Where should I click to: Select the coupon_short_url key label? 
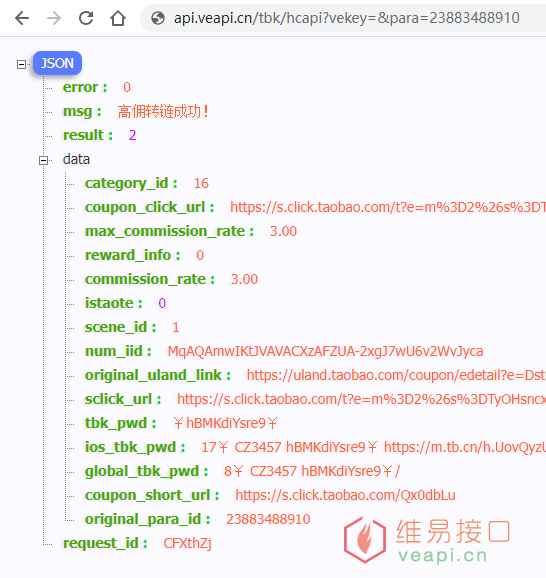click(x=152, y=495)
